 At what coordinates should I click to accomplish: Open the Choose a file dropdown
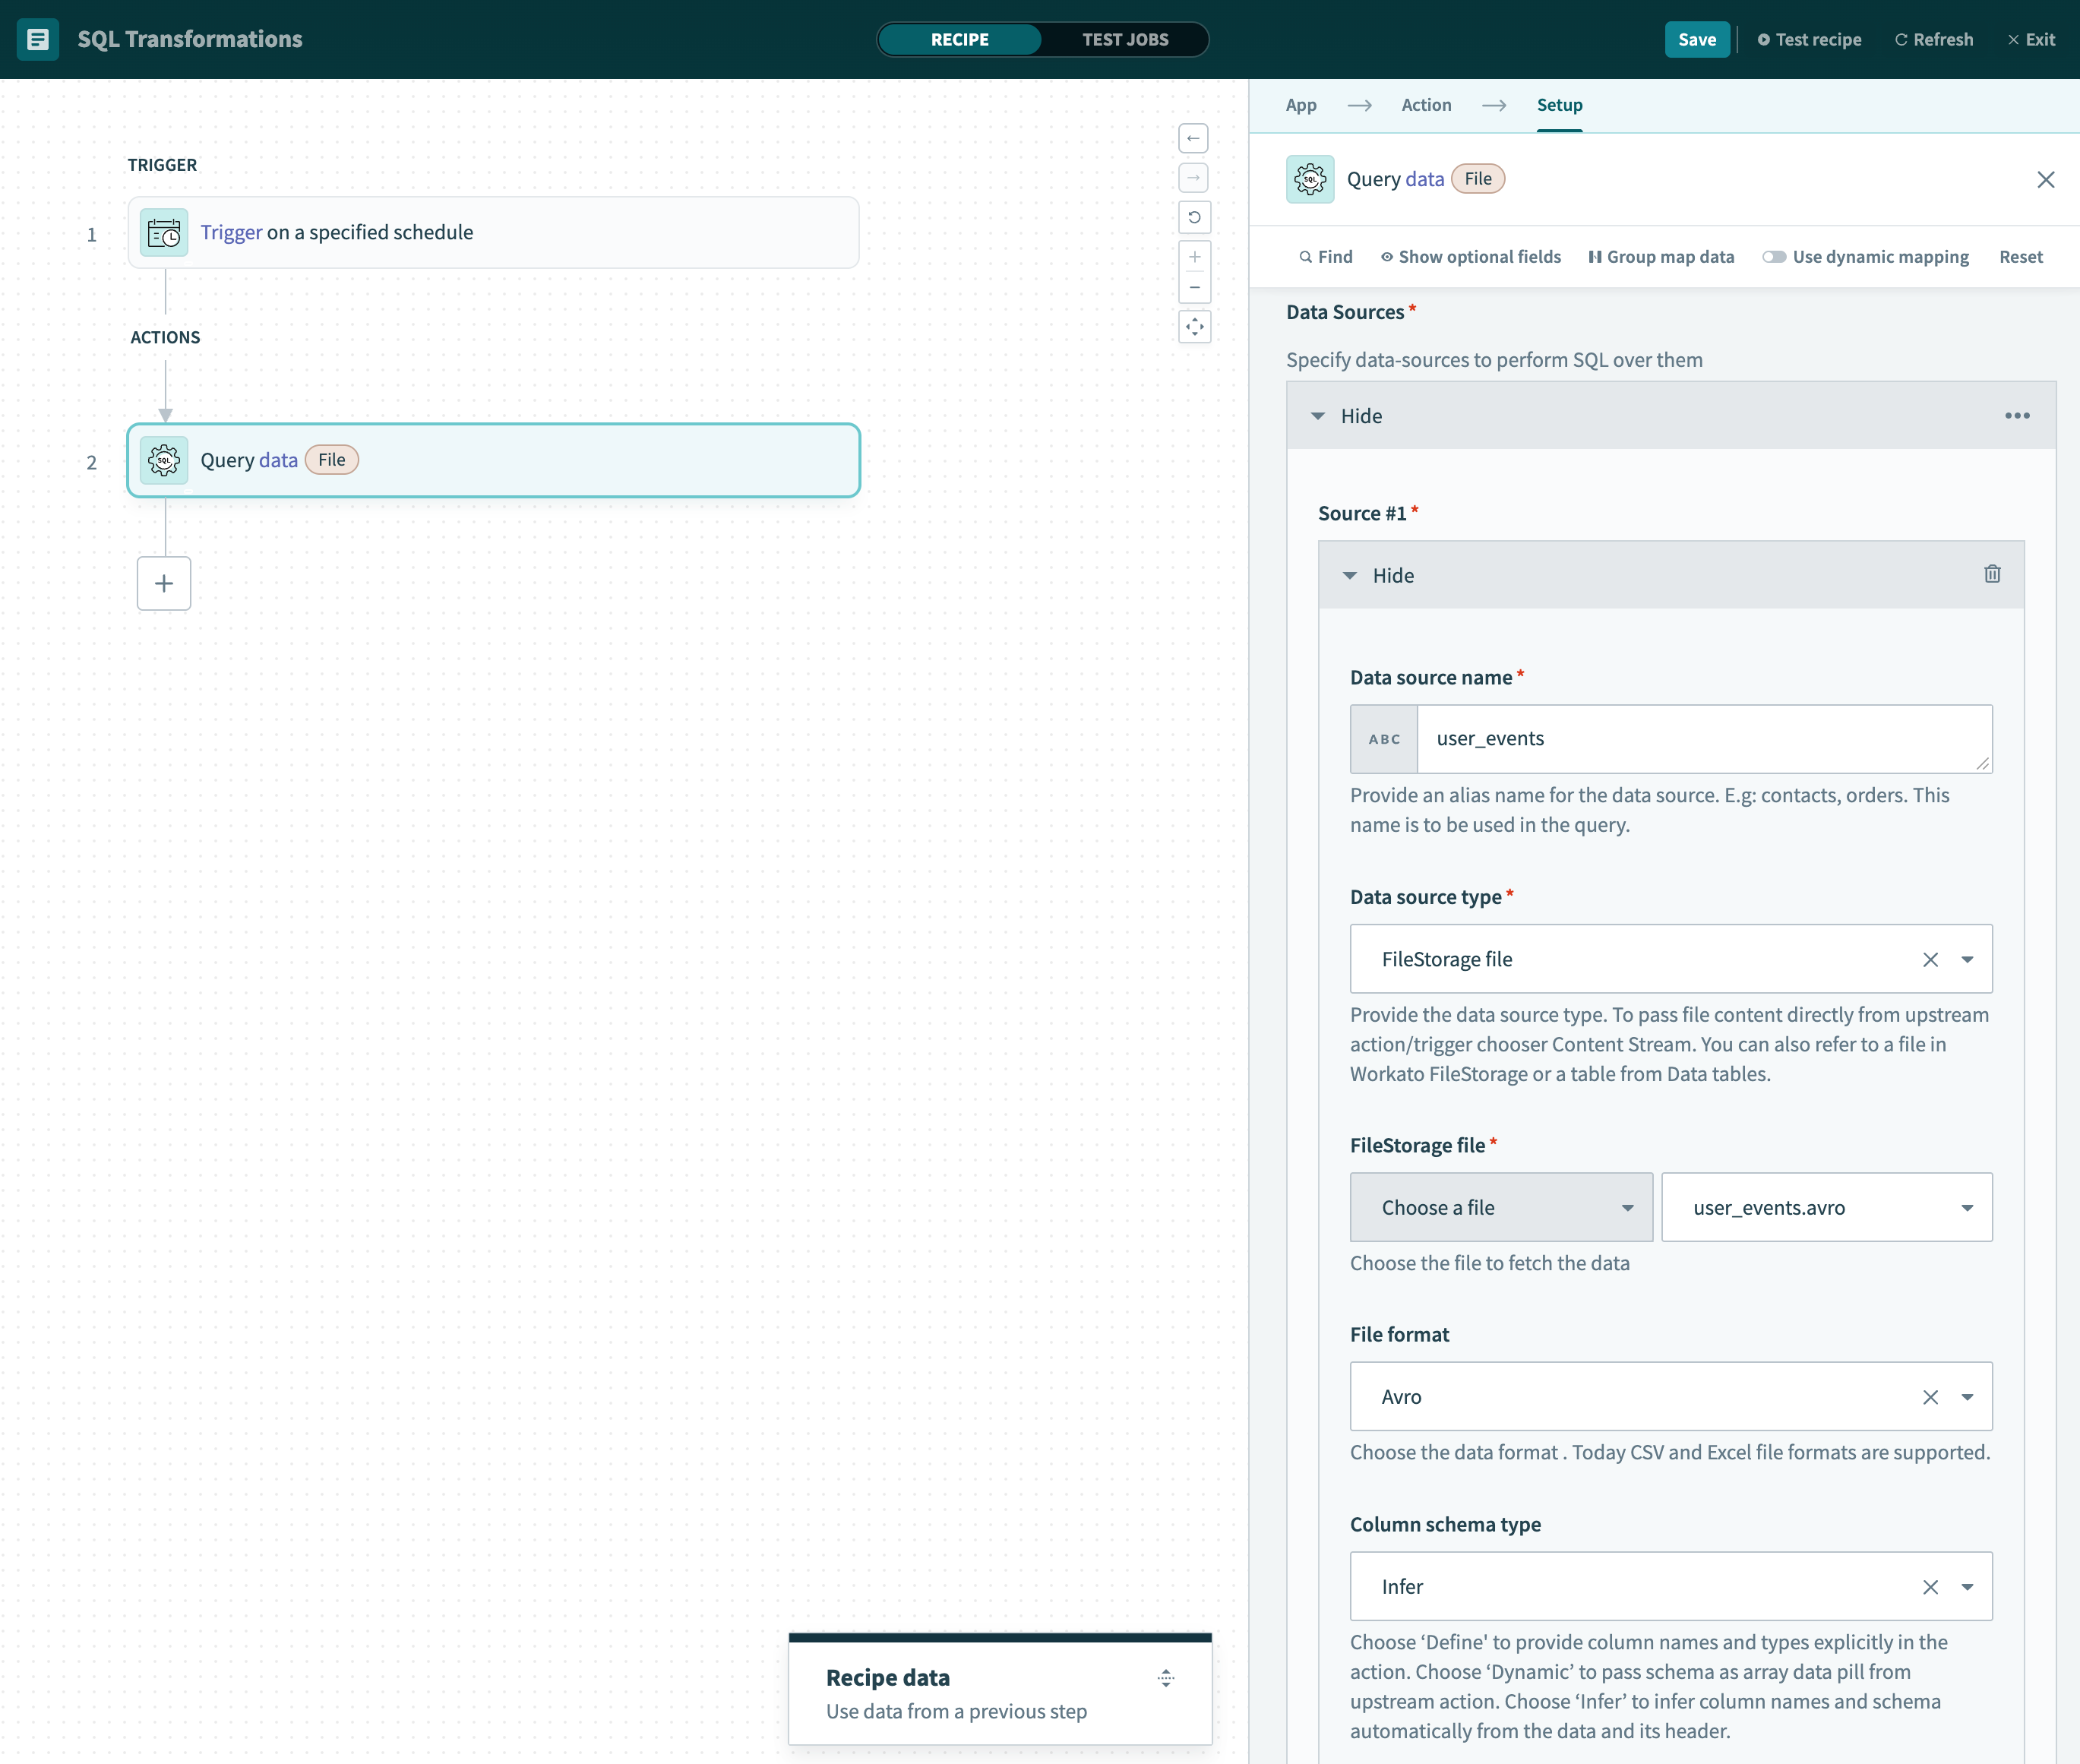point(1500,1207)
